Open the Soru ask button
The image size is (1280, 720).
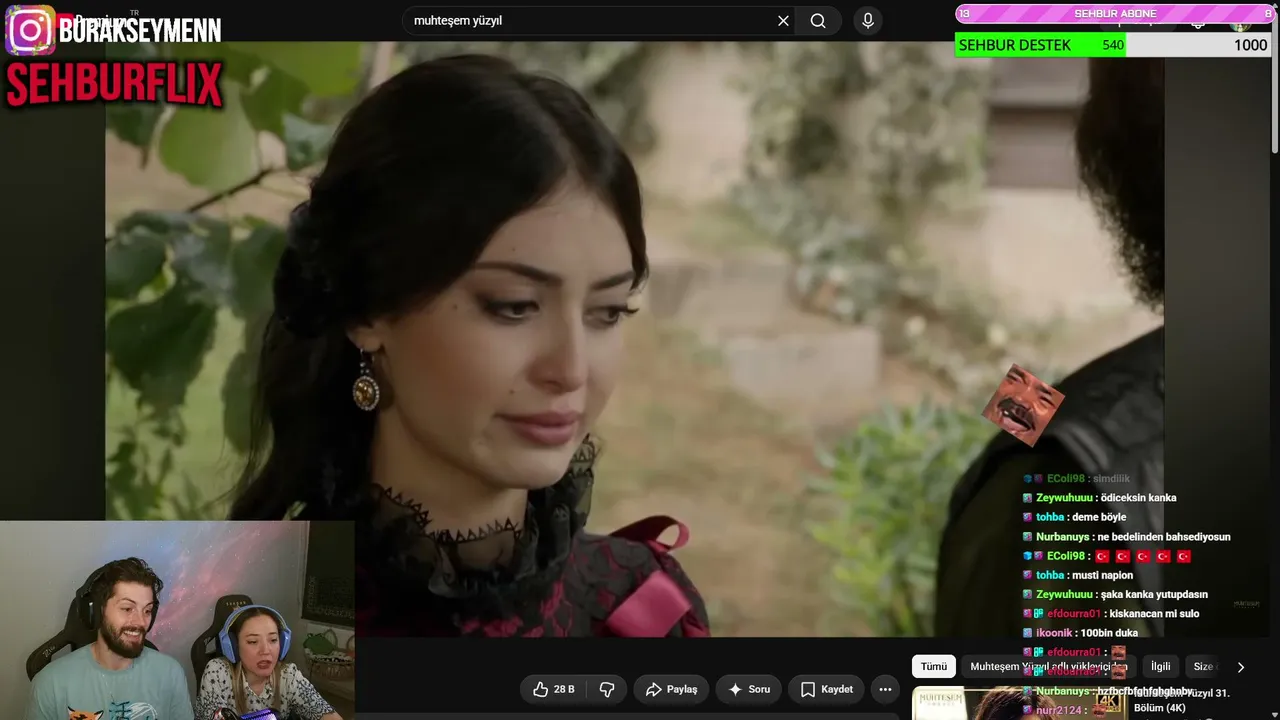pyautogui.click(x=749, y=689)
